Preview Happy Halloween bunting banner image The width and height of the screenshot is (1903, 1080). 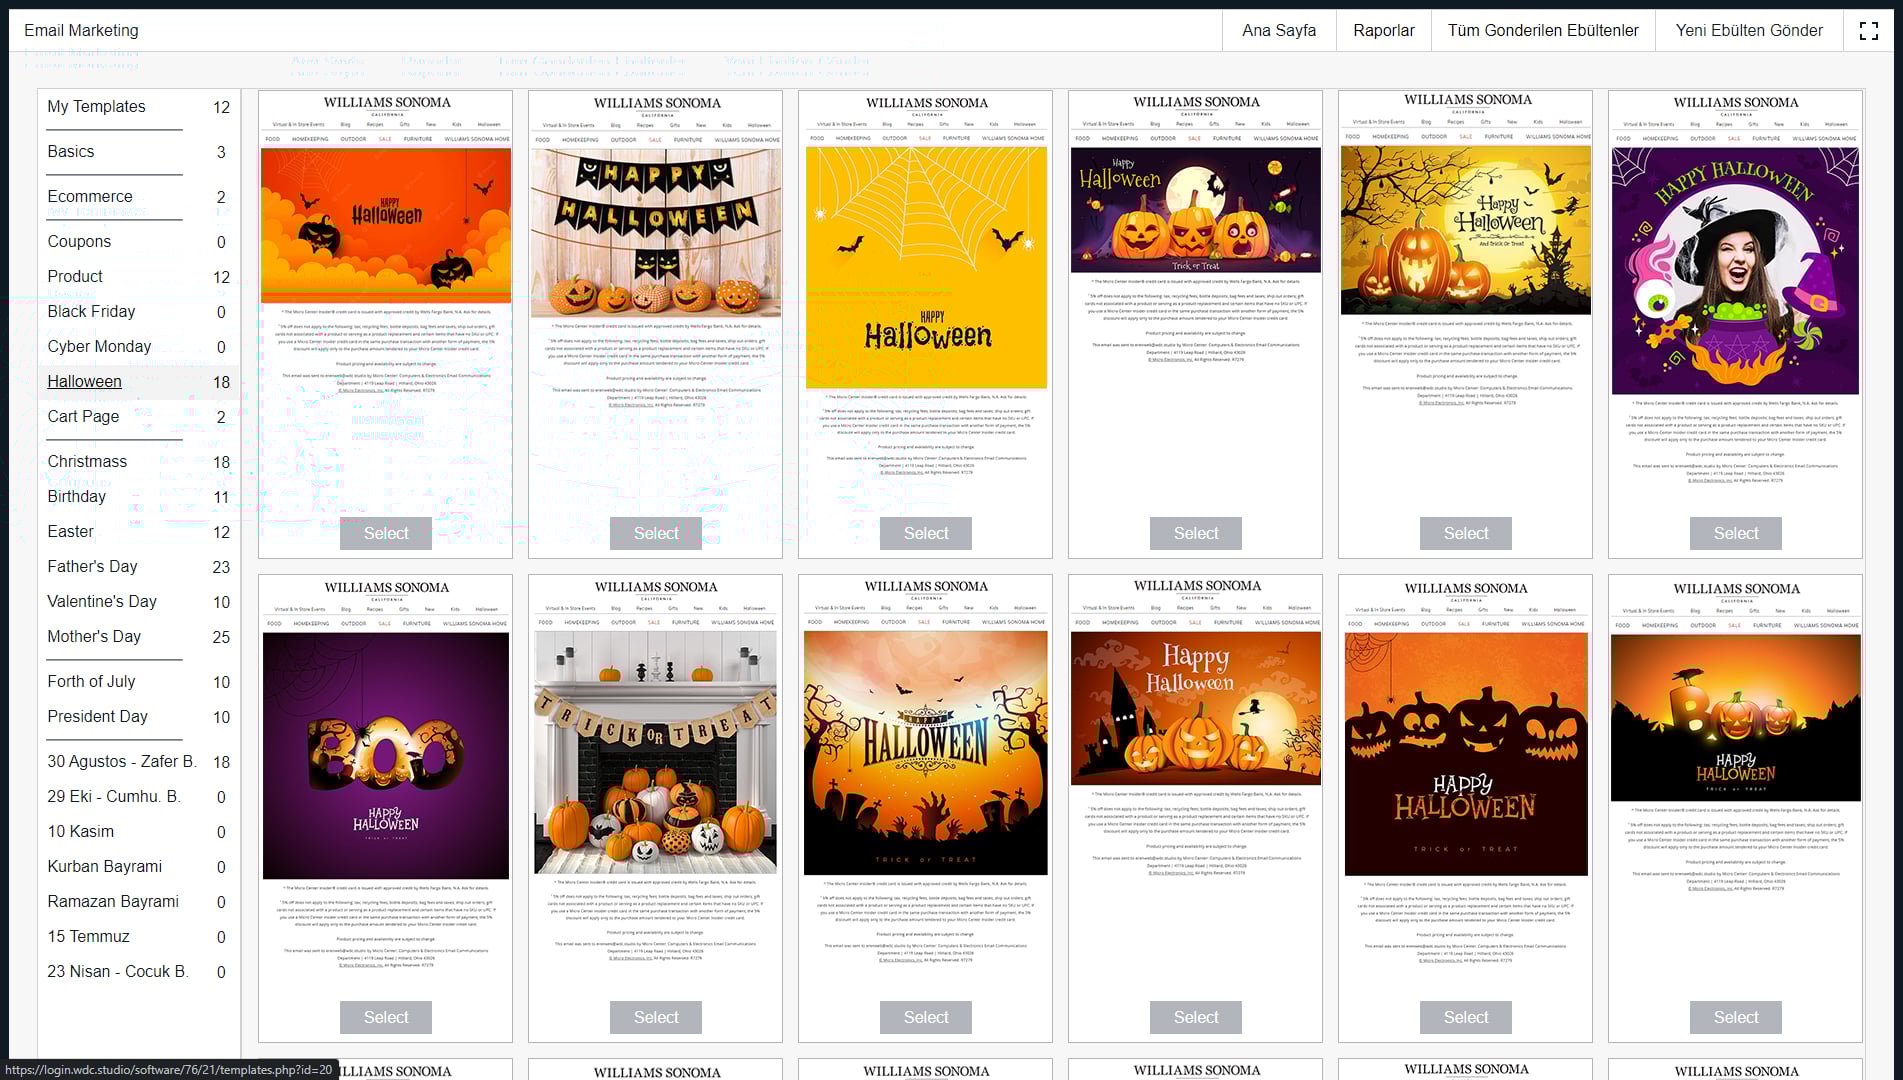pos(656,232)
